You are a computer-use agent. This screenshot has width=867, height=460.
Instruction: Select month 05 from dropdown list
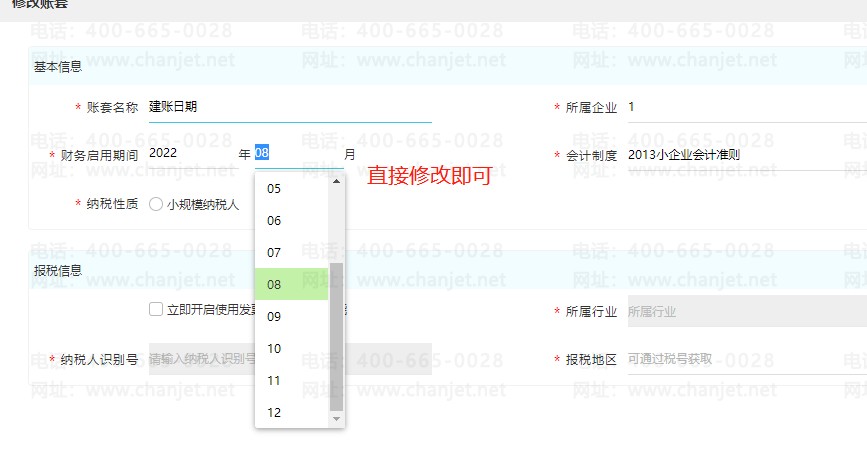(291, 189)
